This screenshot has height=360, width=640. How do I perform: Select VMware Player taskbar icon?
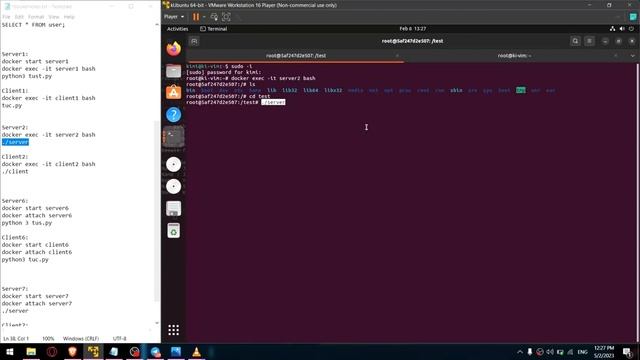pyautogui.click(x=93, y=352)
